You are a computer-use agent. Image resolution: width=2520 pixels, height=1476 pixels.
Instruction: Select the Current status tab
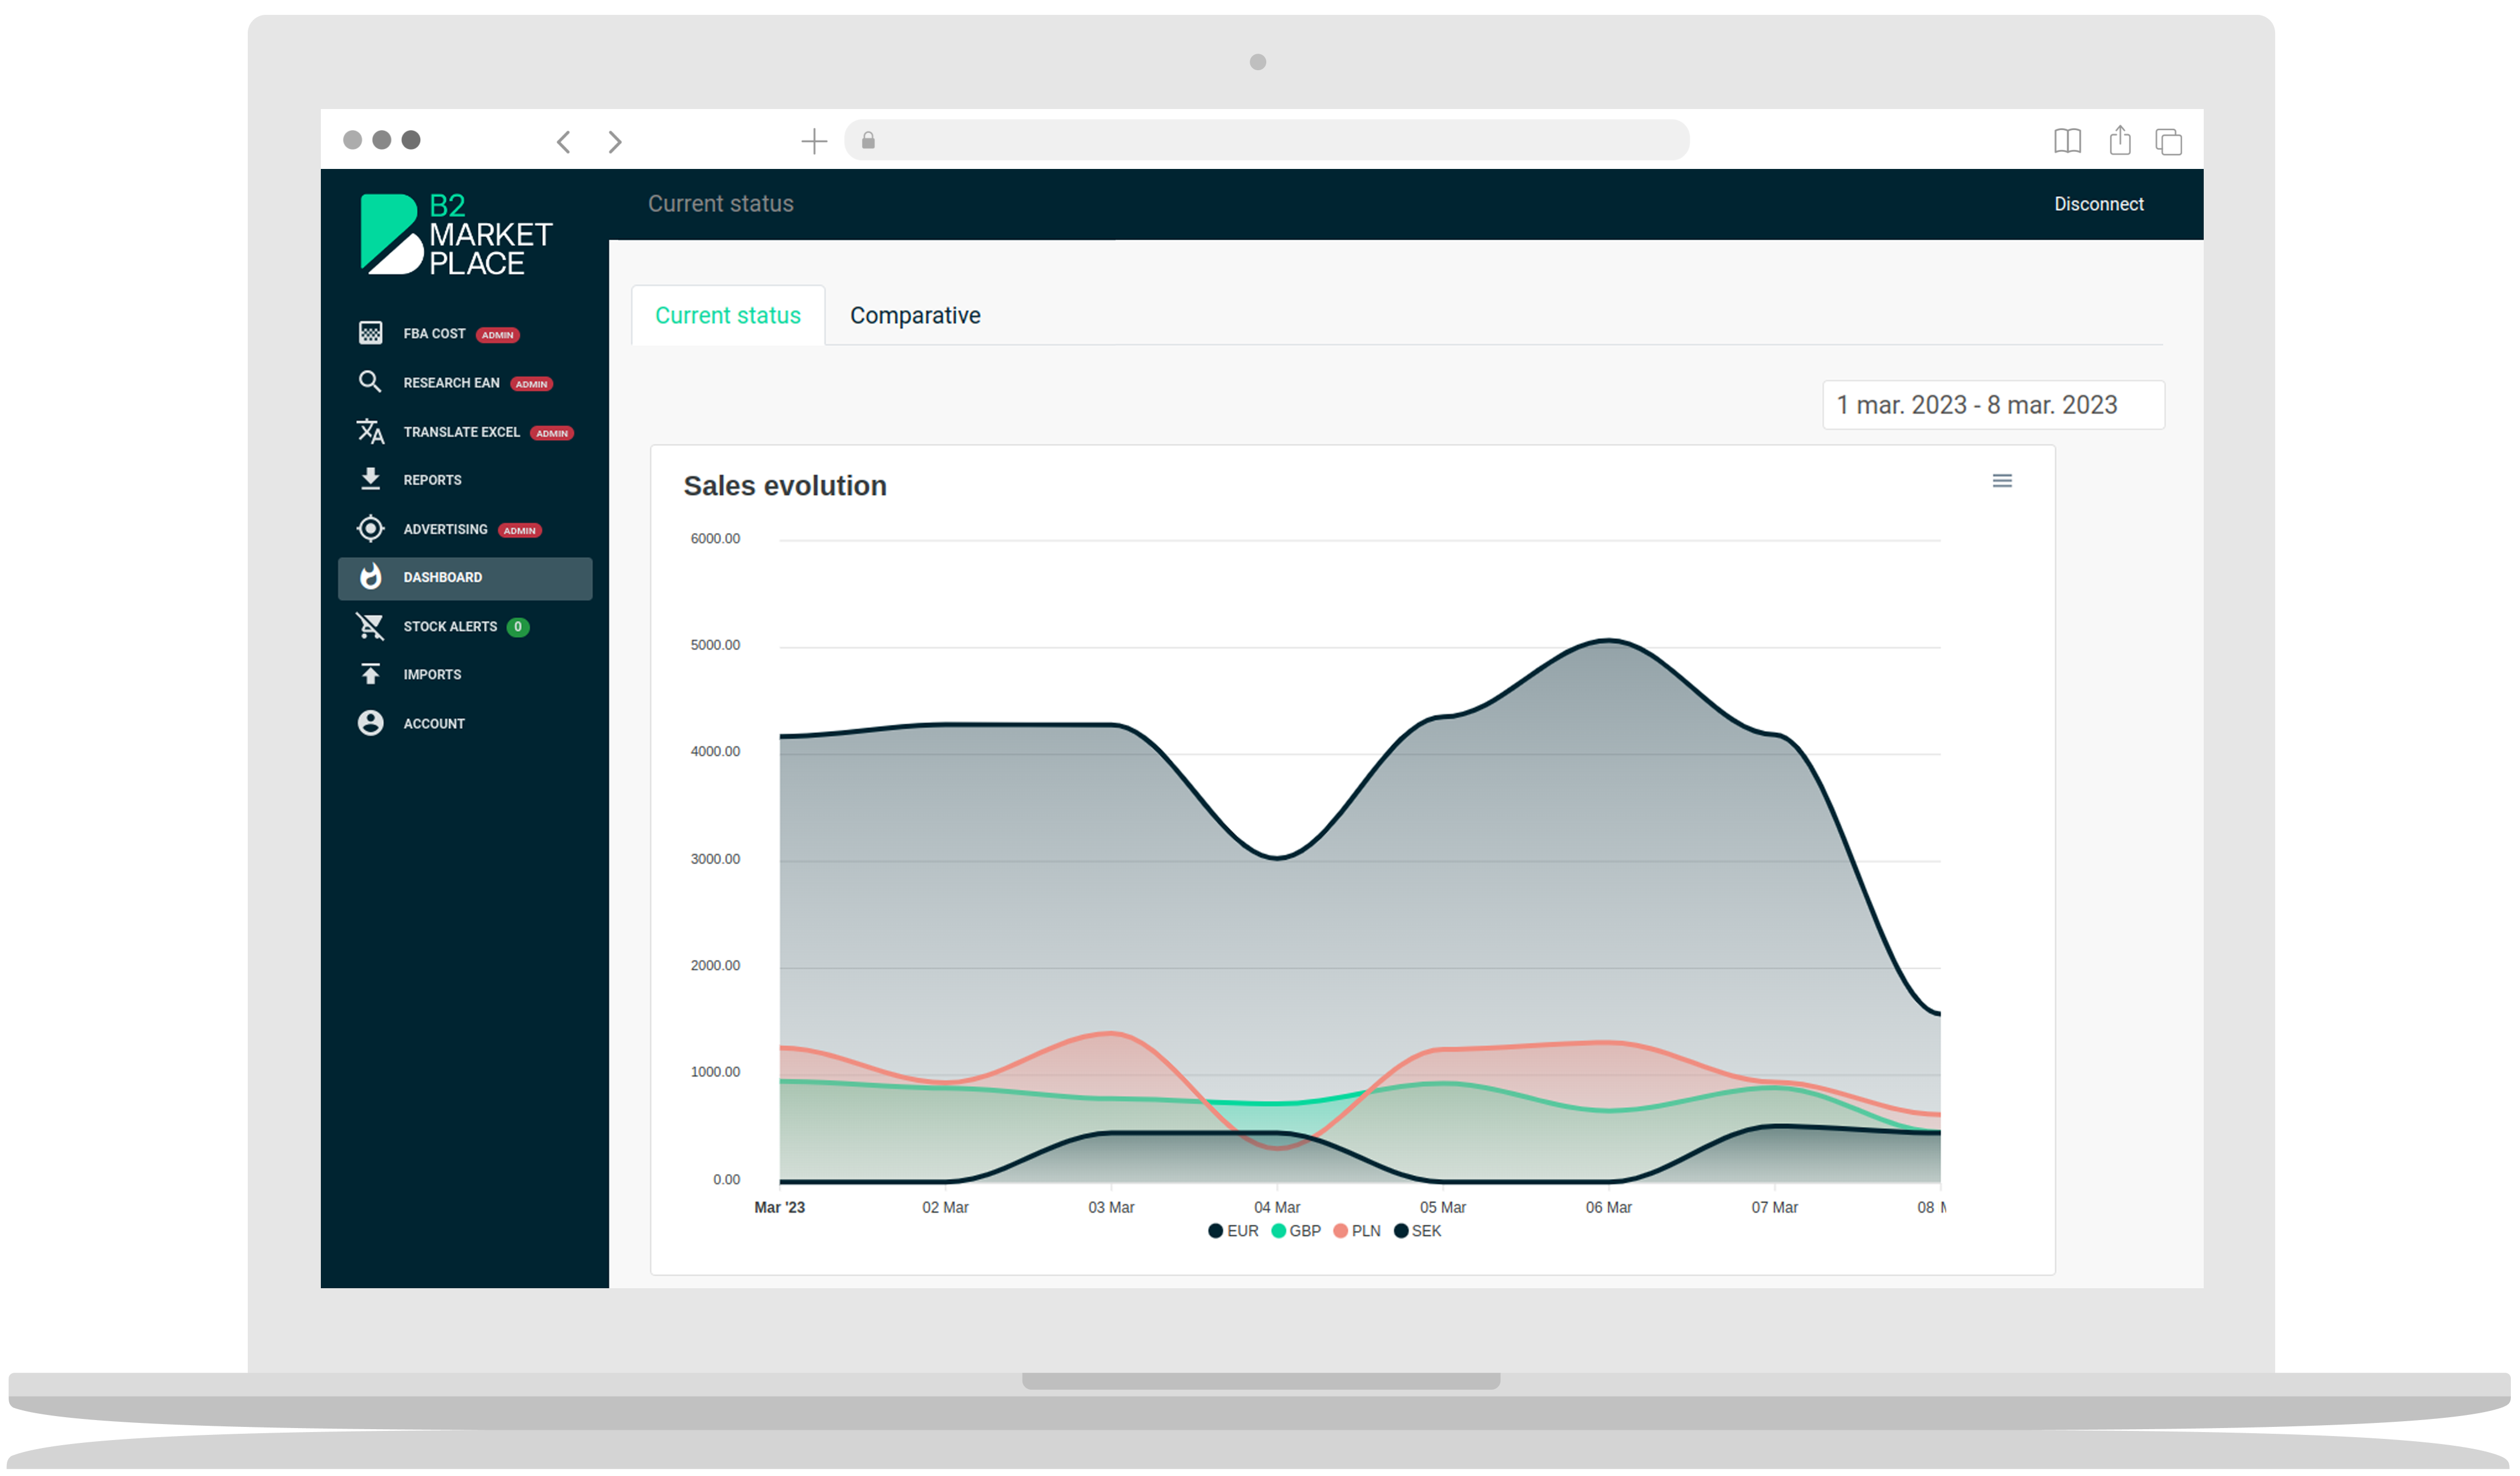point(727,316)
